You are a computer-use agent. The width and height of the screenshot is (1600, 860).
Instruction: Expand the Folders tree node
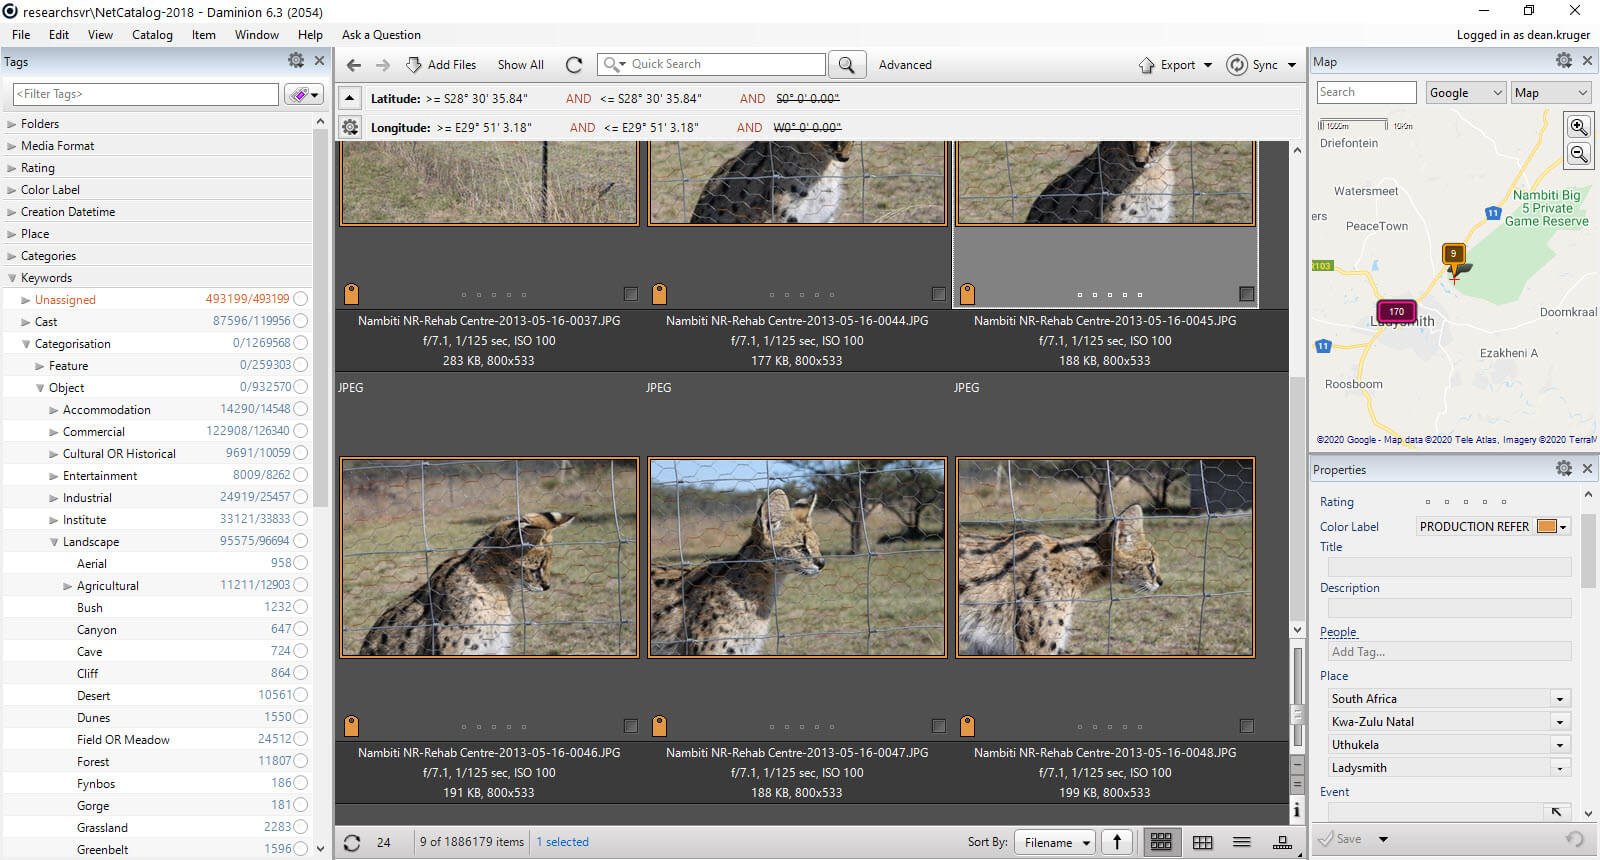(x=12, y=124)
